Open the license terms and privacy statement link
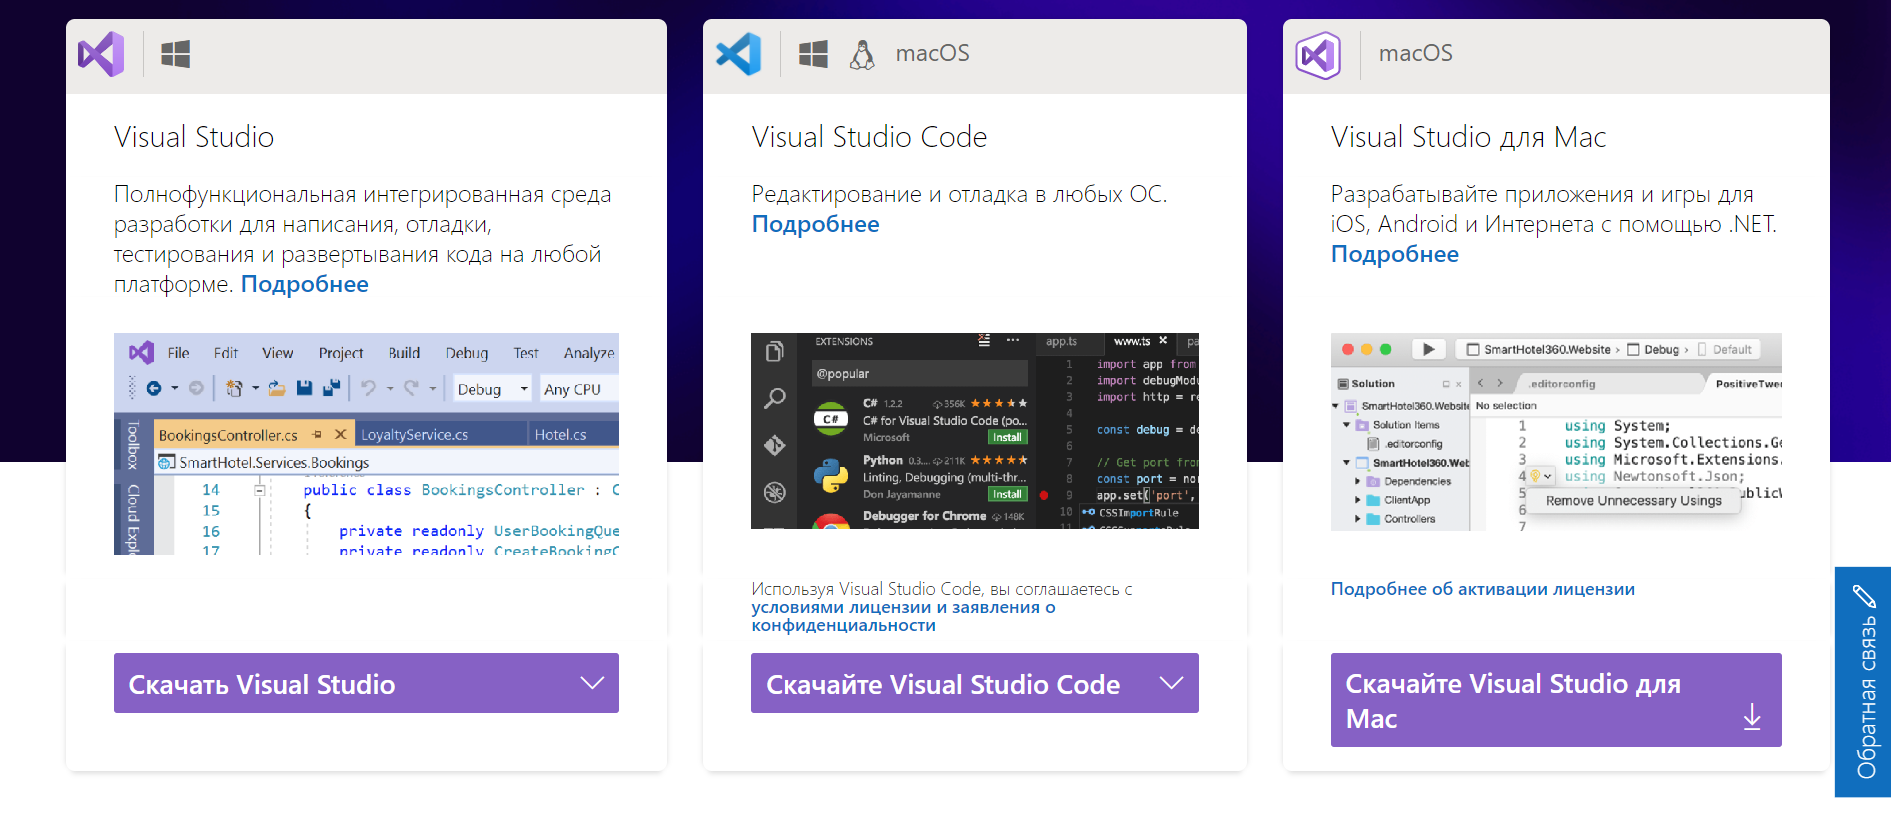 (903, 616)
